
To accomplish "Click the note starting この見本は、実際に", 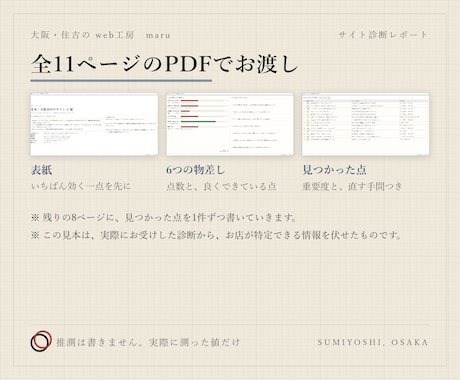I will (x=217, y=235).
